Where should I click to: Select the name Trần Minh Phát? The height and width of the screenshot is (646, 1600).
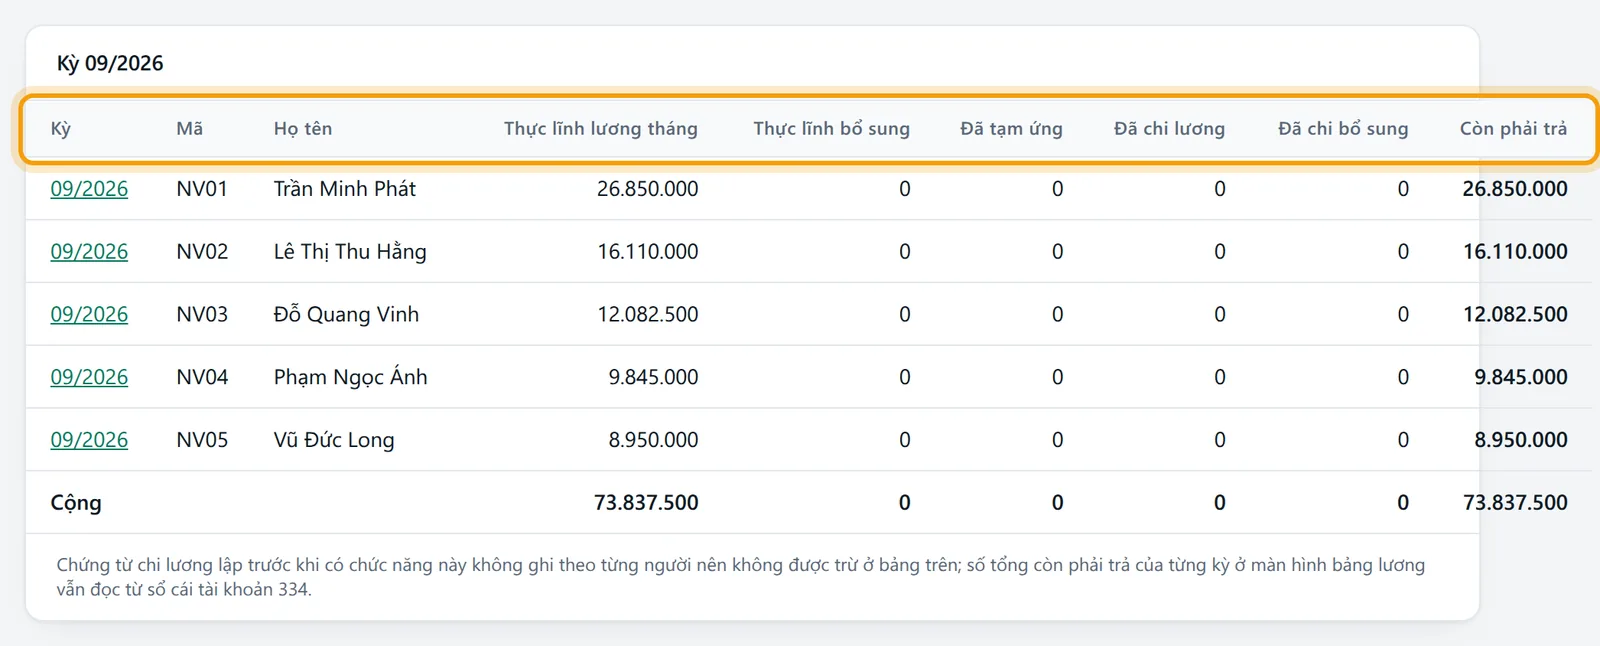pos(345,189)
